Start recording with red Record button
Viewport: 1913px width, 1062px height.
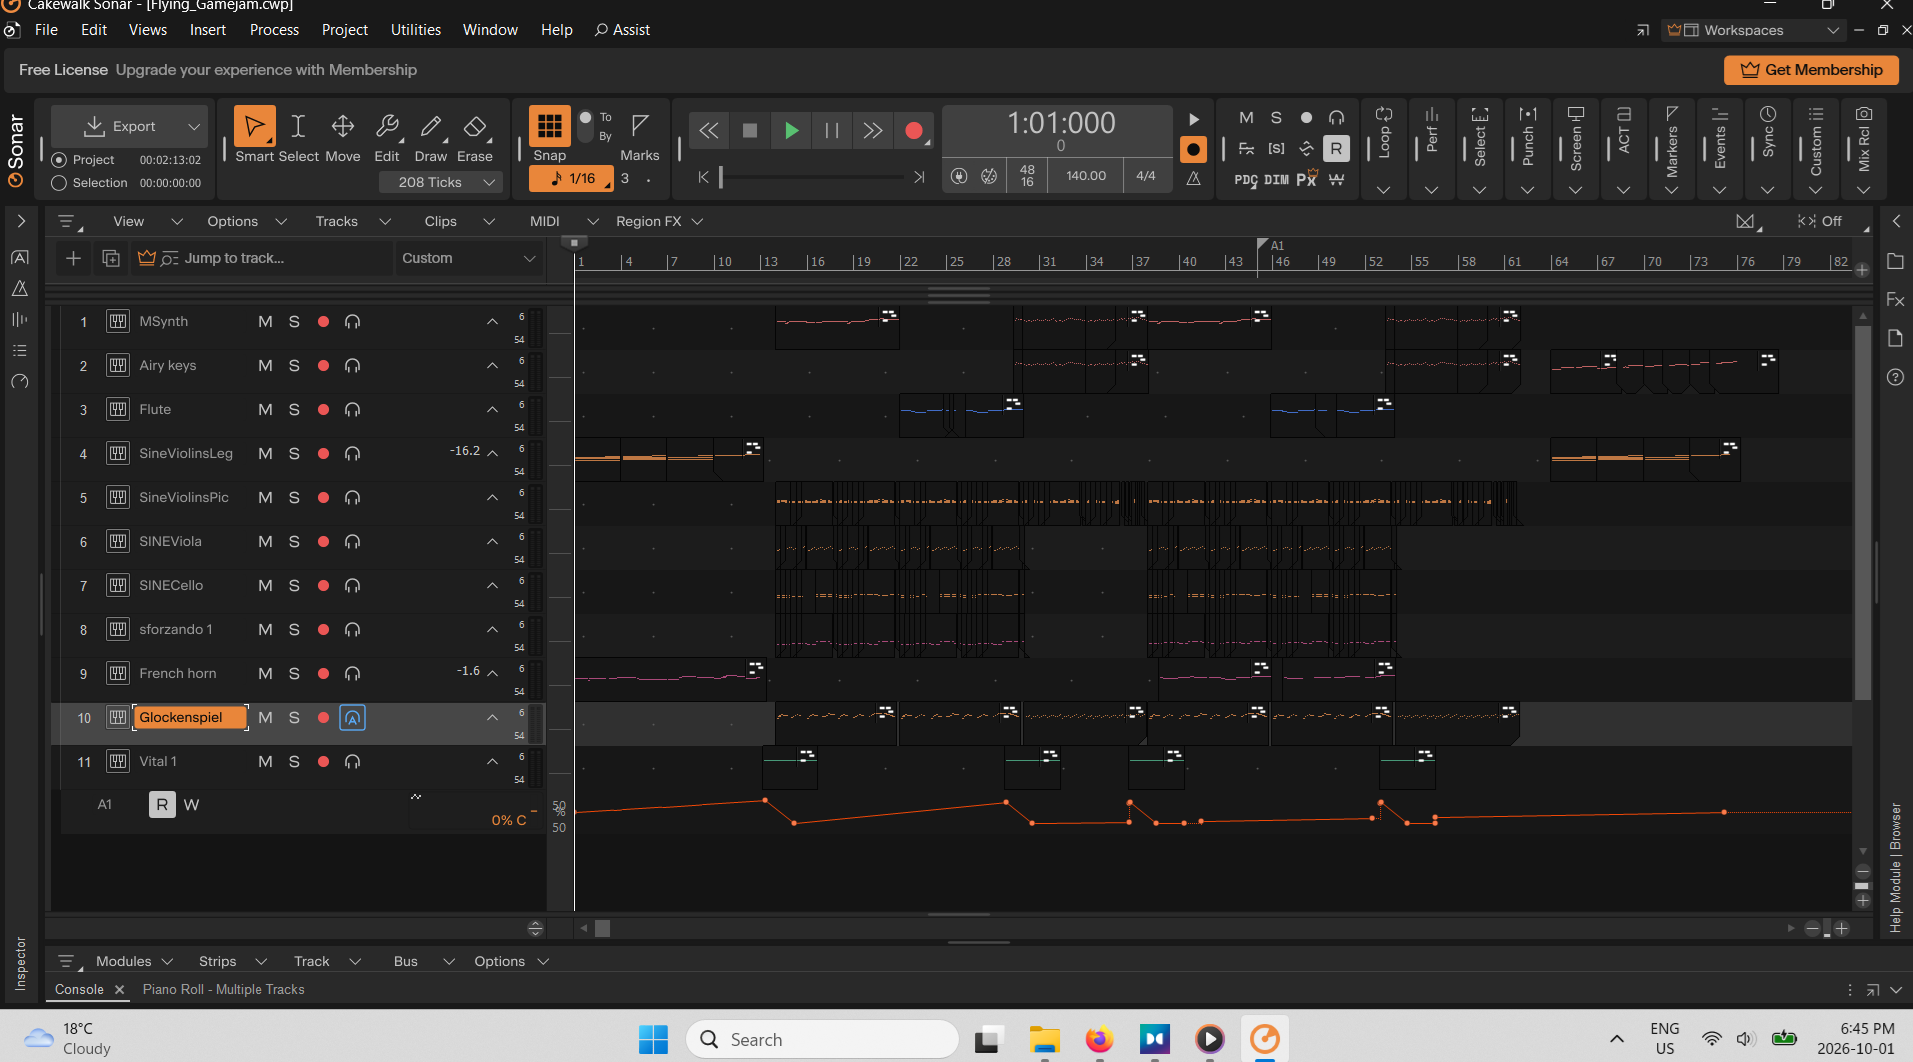coord(913,130)
